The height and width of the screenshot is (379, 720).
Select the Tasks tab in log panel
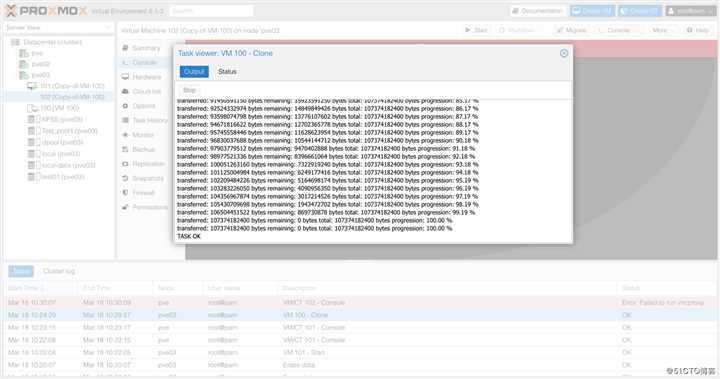(x=21, y=271)
